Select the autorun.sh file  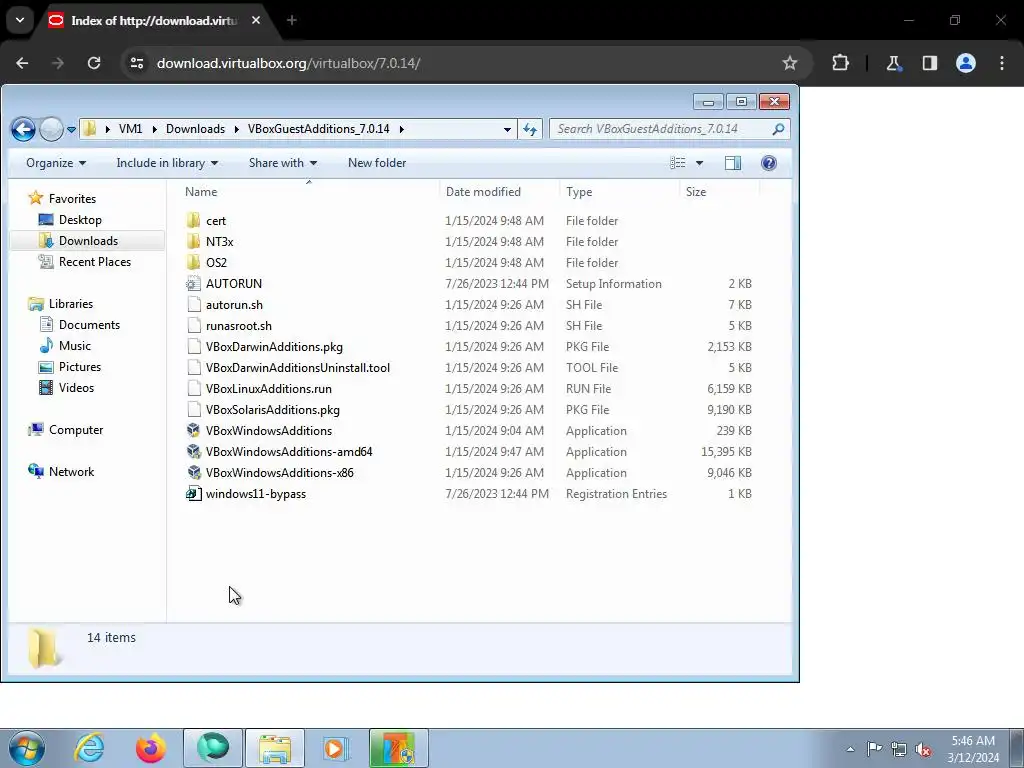234,305
